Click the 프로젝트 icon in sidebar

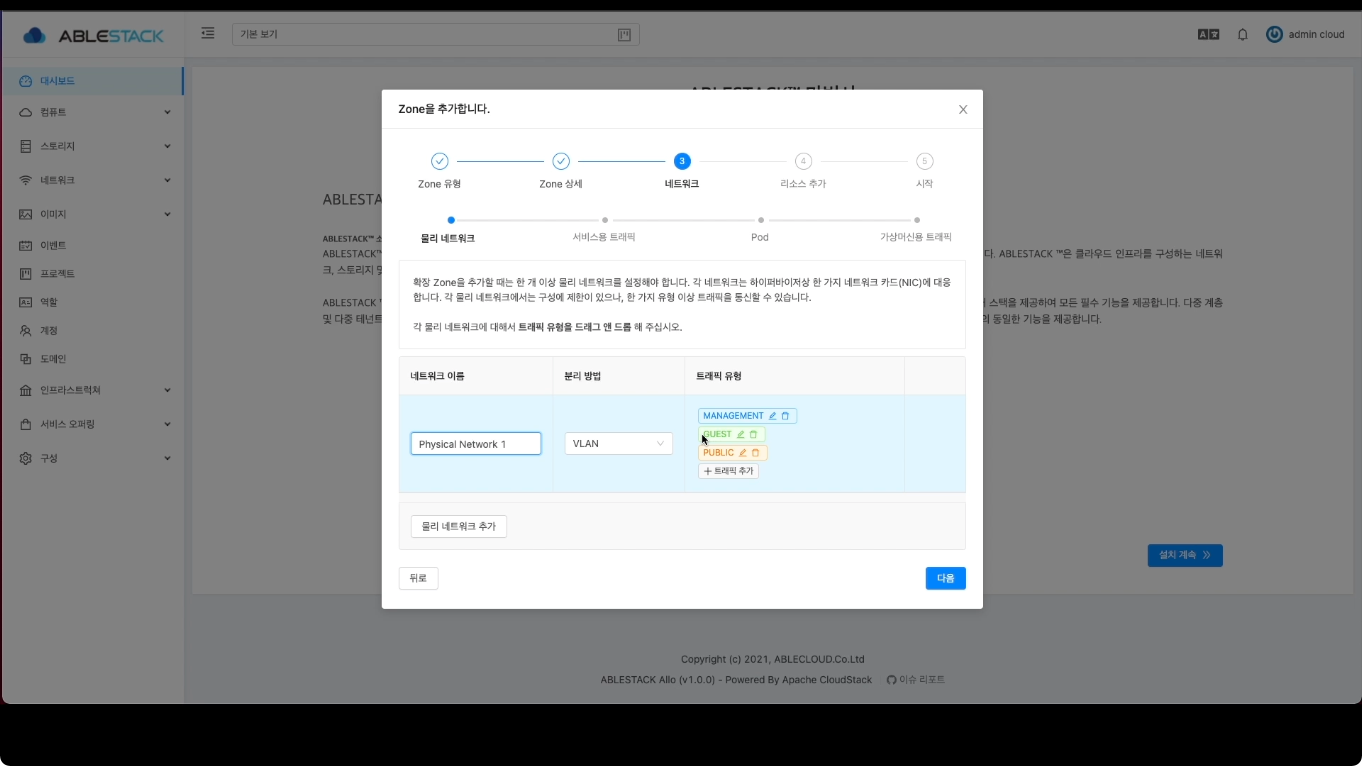tap(26, 273)
